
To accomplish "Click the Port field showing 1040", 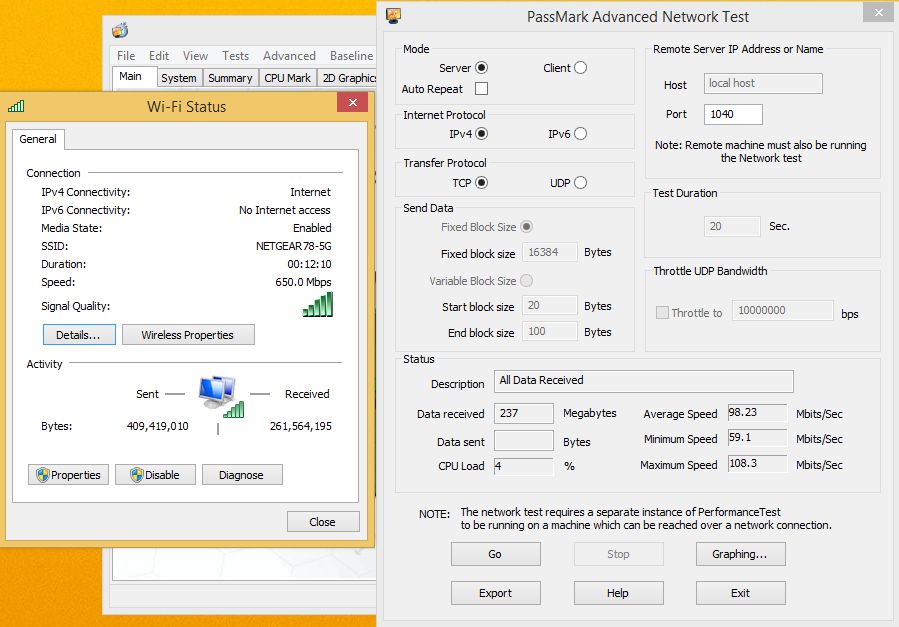I will [733, 114].
